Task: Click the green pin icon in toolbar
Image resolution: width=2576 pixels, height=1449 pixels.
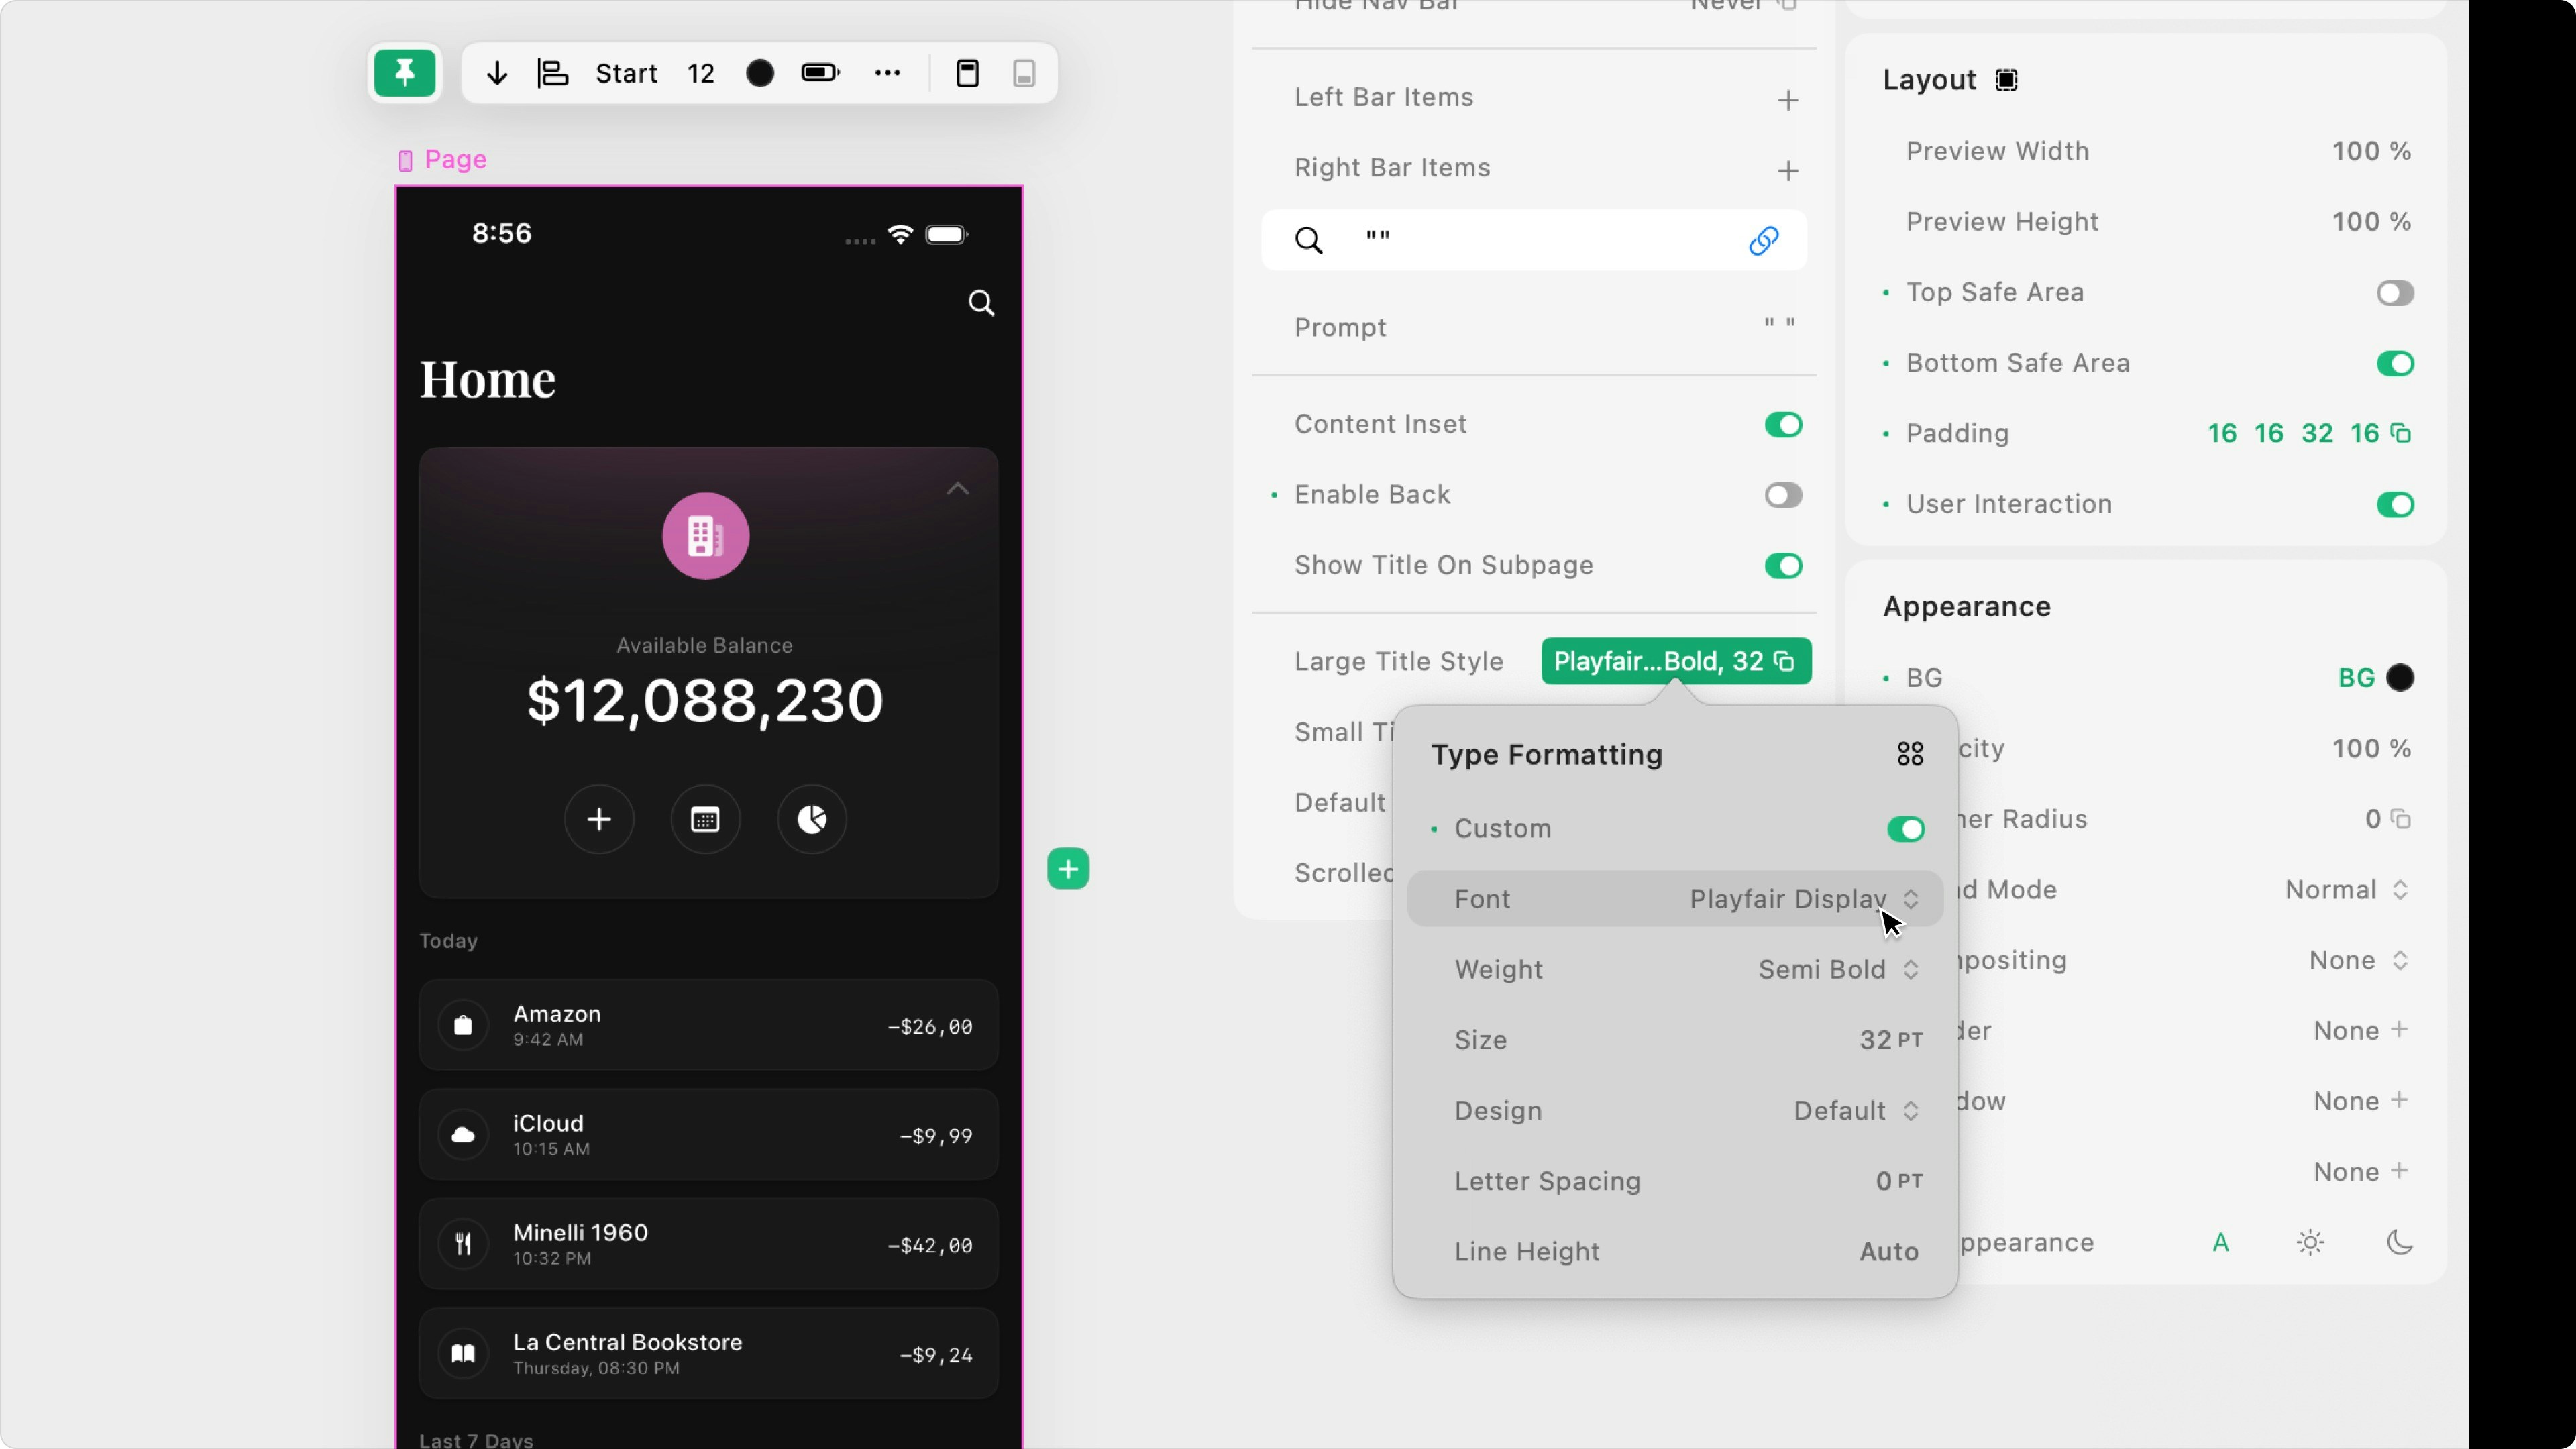Action: [404, 73]
